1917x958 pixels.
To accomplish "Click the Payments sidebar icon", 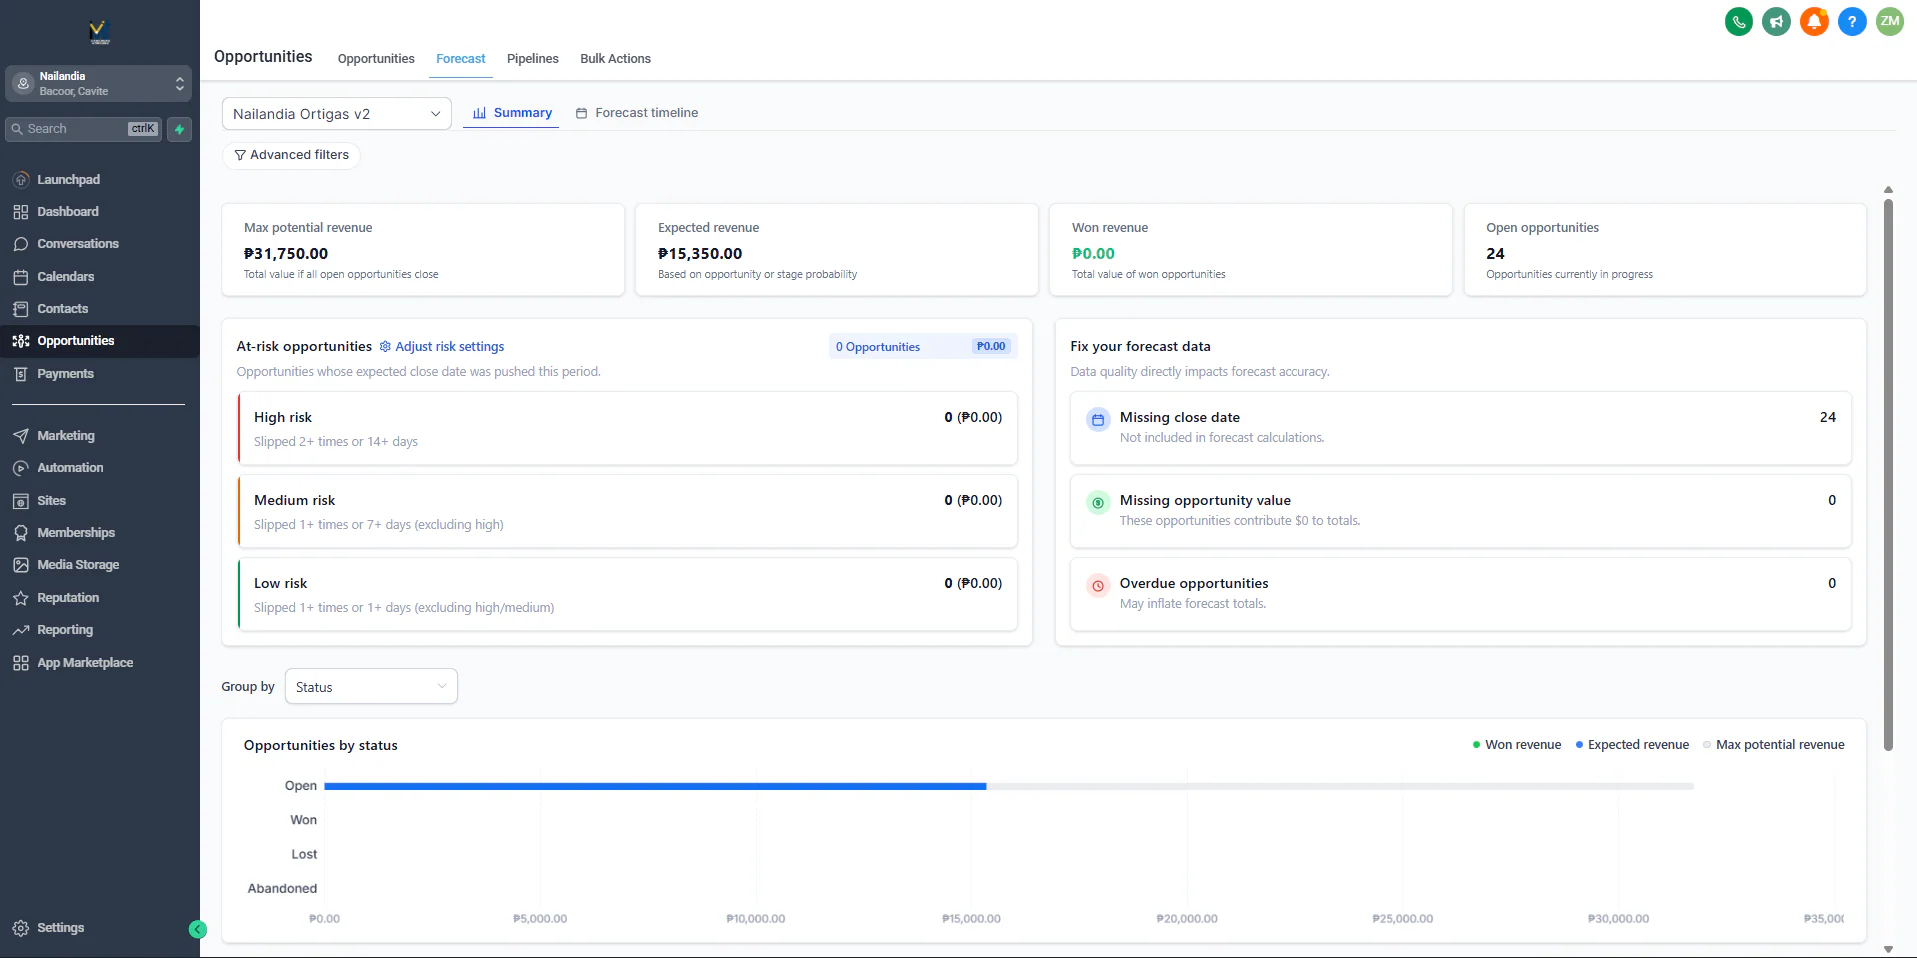I will pyautogui.click(x=21, y=374).
